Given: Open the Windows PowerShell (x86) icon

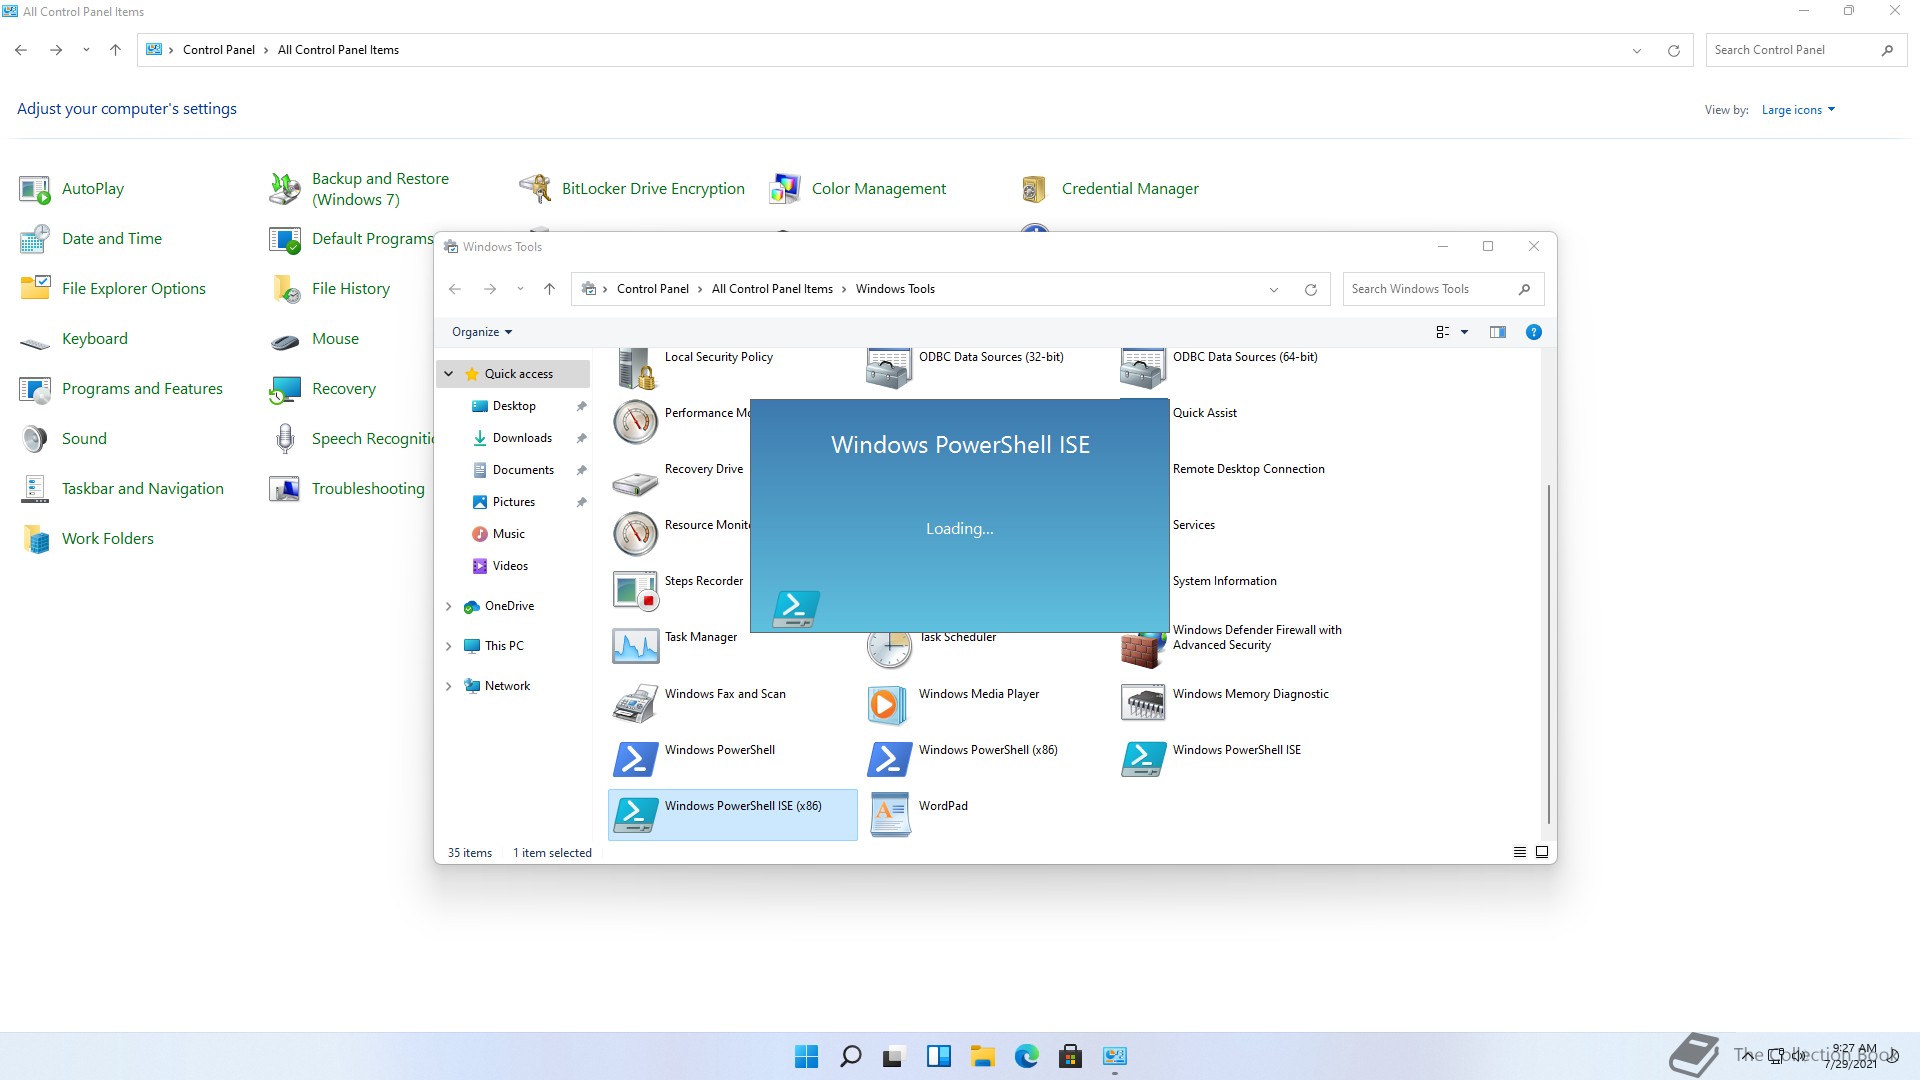Looking at the screenshot, I should point(889,759).
